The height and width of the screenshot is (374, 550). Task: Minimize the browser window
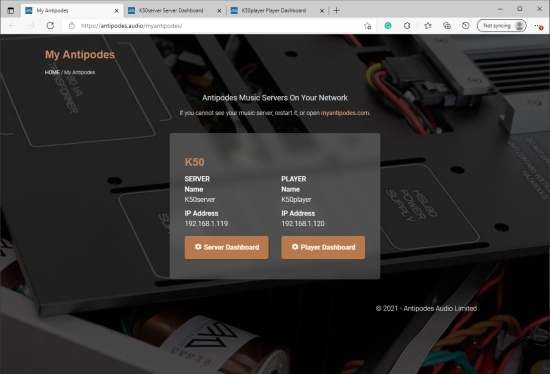(500, 9)
